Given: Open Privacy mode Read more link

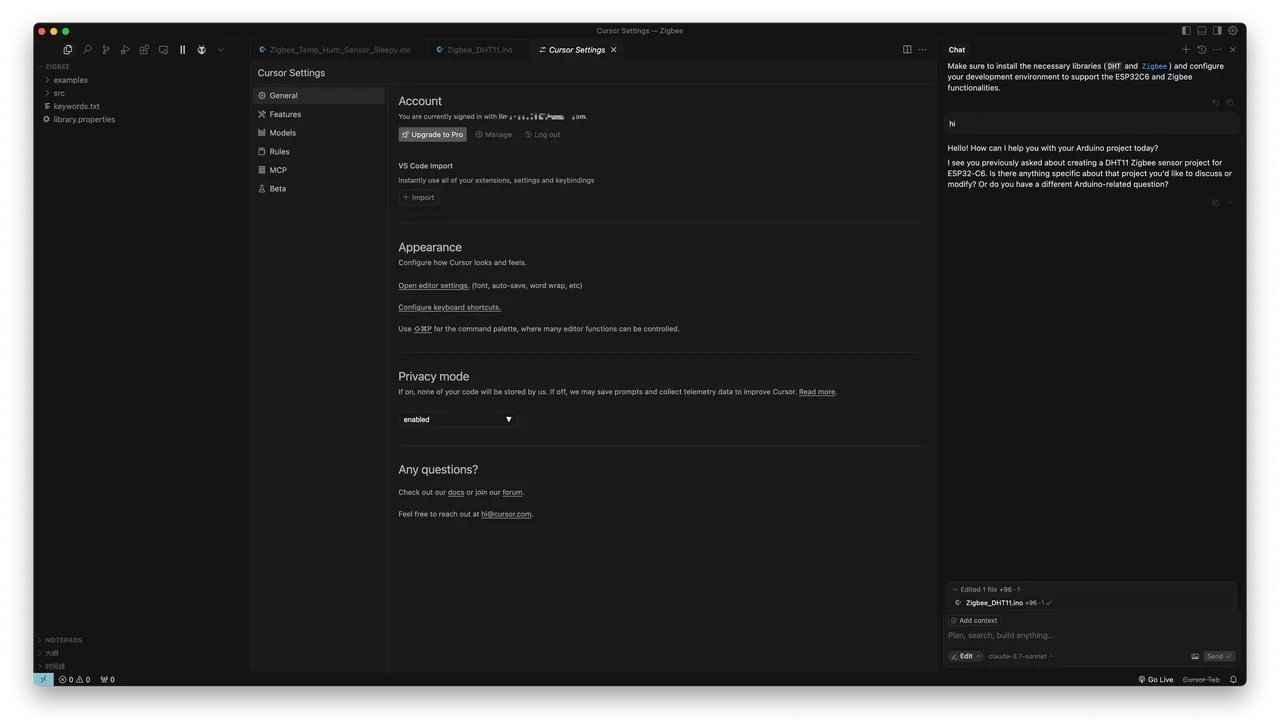Looking at the screenshot, I should click(817, 392).
